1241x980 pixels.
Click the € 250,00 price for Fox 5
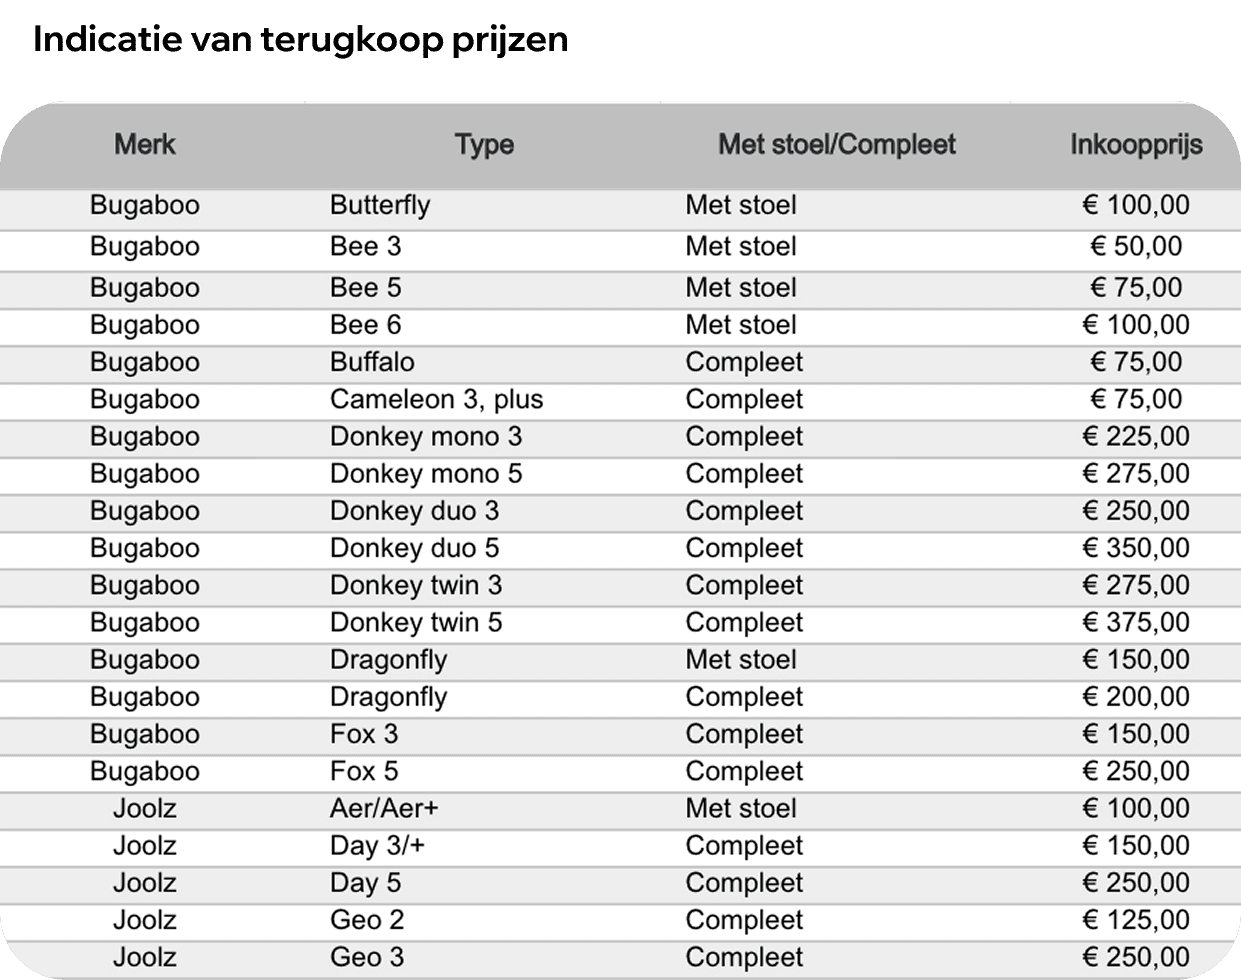tap(1136, 771)
